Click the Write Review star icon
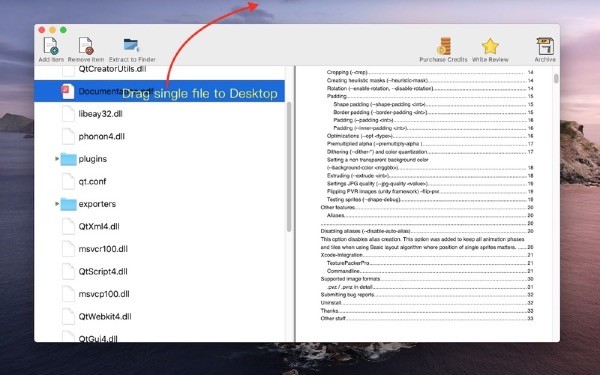This screenshot has width=600, height=375. 490,46
